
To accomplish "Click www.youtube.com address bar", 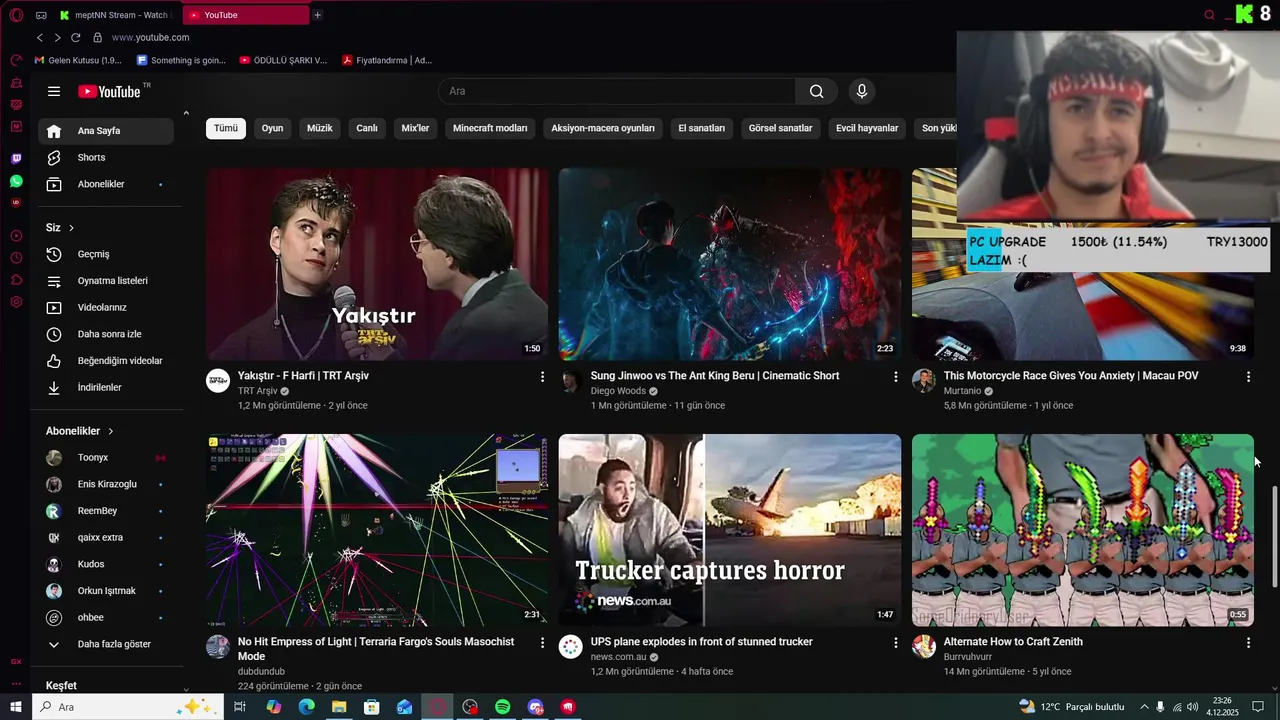I will (150, 37).
